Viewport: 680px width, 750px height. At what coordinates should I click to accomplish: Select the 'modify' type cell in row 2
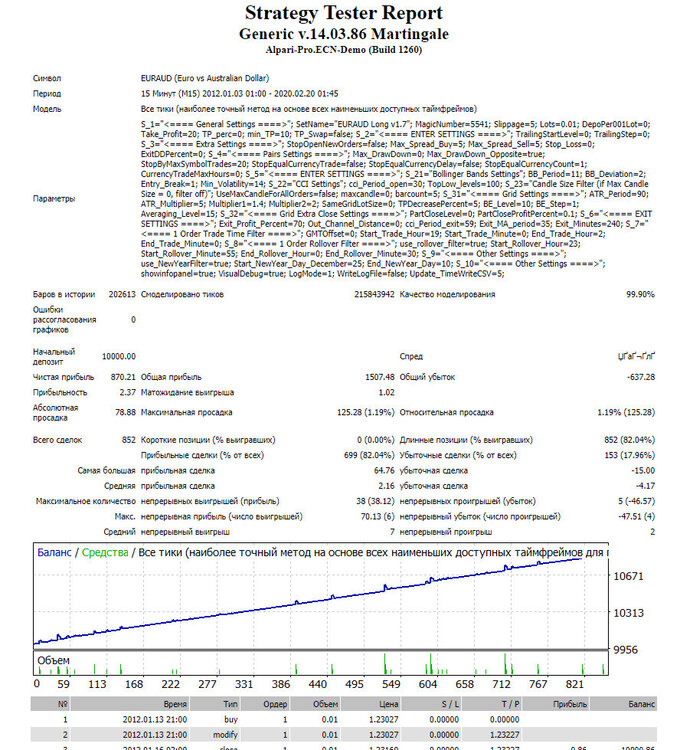pos(225,735)
